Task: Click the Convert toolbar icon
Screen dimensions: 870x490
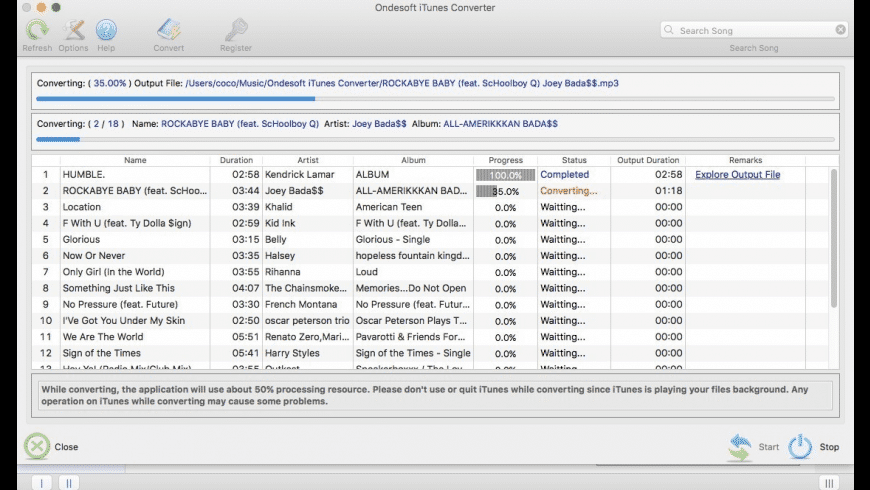Action: pyautogui.click(x=169, y=30)
